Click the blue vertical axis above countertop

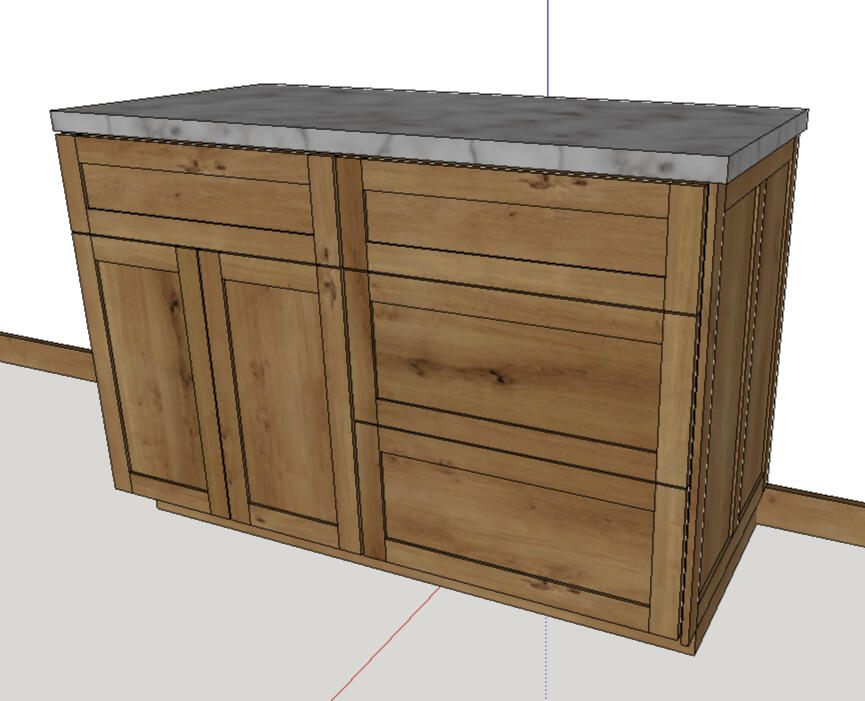click(x=547, y=48)
